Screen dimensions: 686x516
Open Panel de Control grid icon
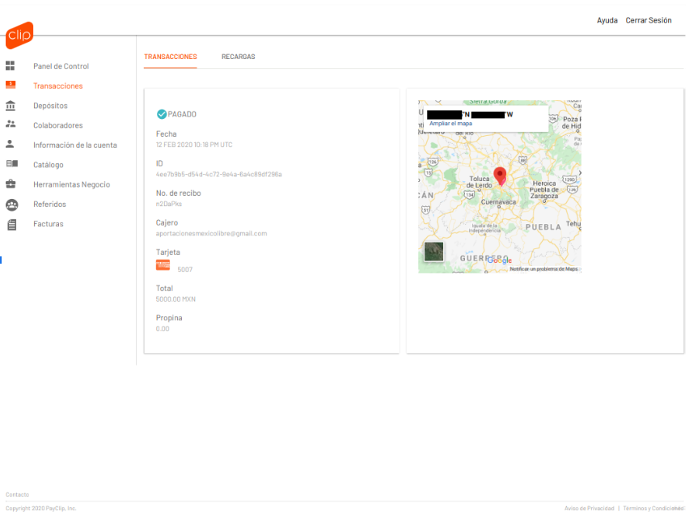[11, 66]
